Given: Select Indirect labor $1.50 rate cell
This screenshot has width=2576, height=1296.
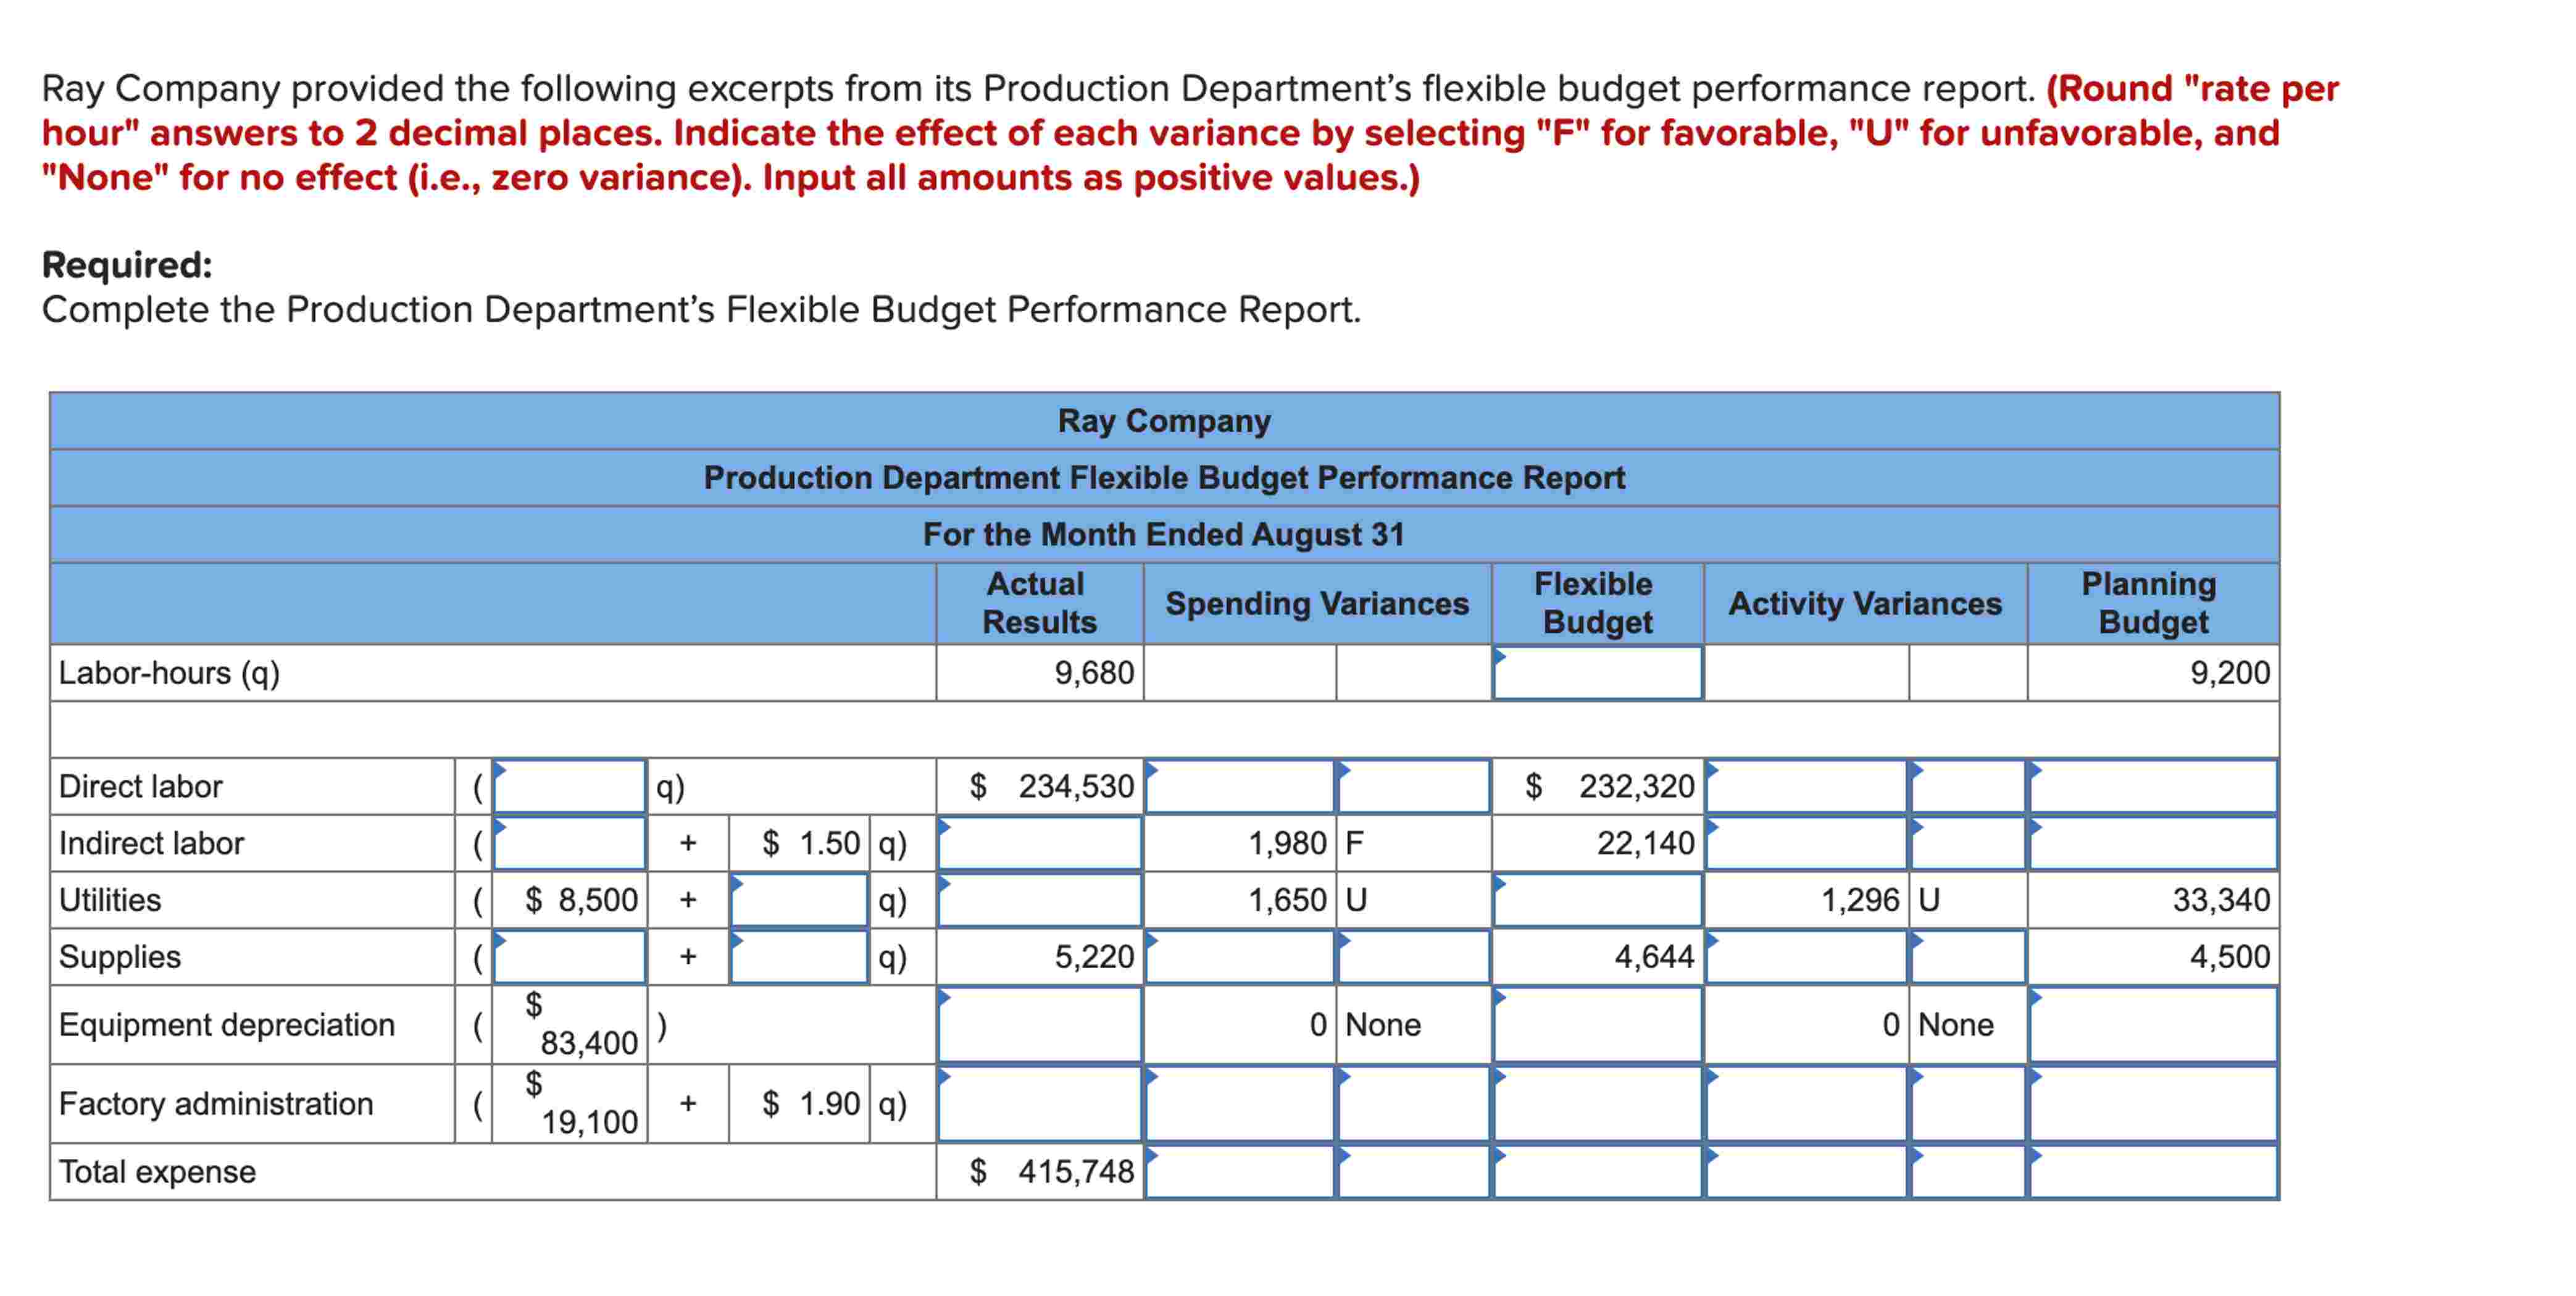Looking at the screenshot, I should tap(799, 843).
